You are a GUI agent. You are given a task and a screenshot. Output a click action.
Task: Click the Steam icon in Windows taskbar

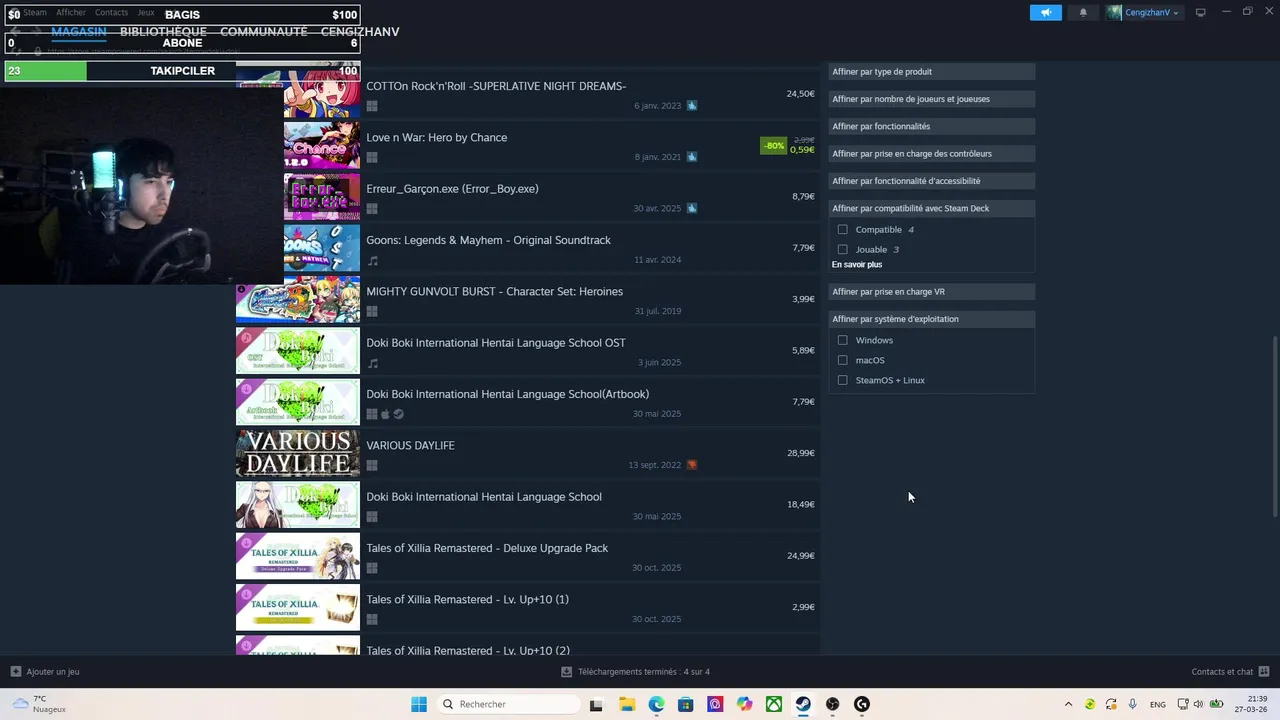point(803,704)
